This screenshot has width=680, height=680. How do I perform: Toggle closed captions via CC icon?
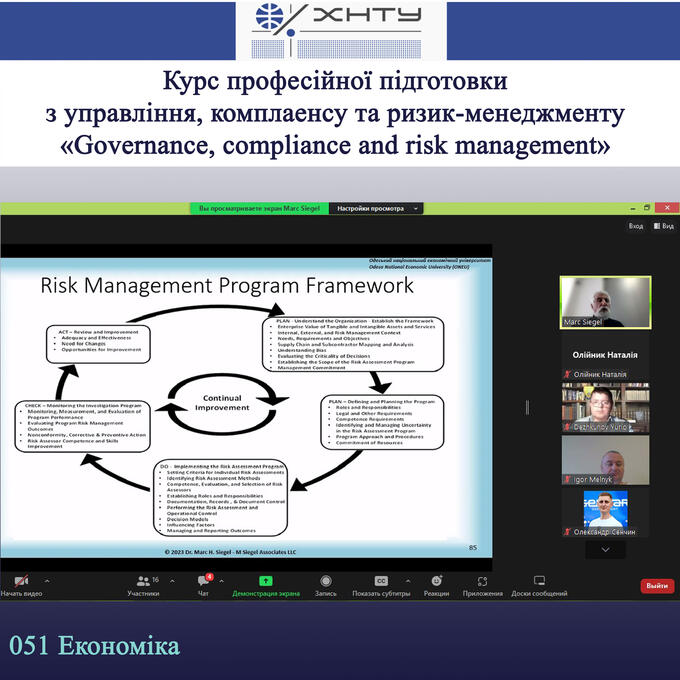point(380,581)
